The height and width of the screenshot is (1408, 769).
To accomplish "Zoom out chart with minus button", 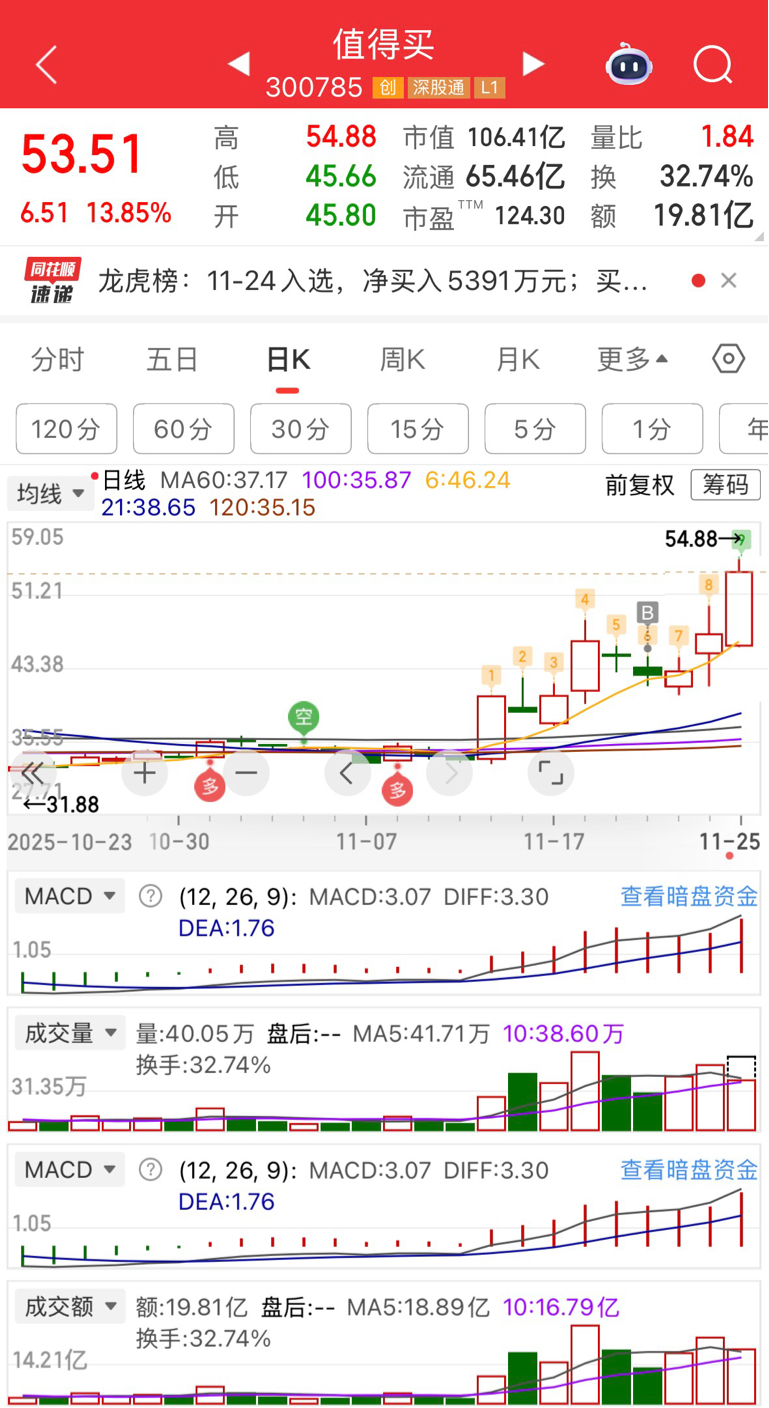I will pyautogui.click(x=246, y=772).
